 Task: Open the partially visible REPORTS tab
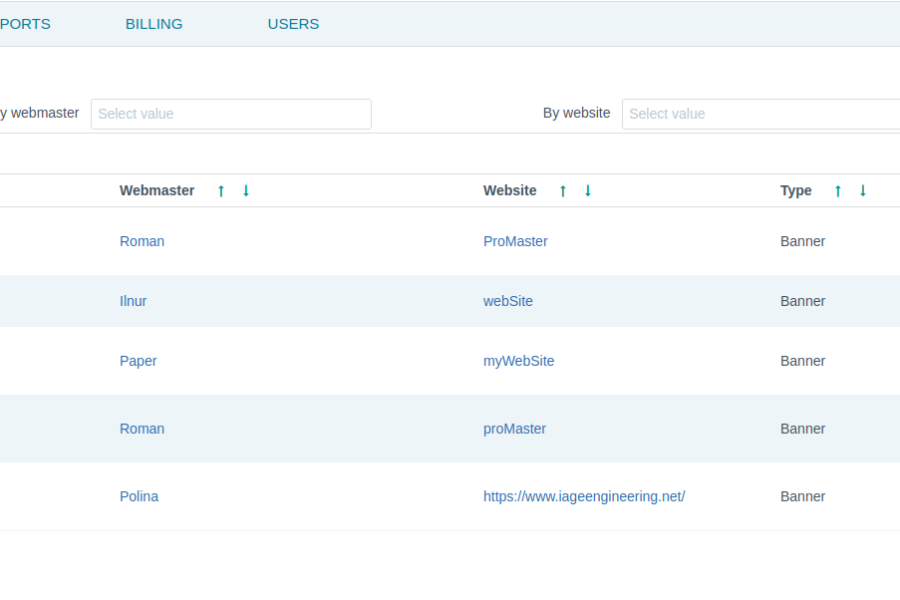tap(25, 24)
